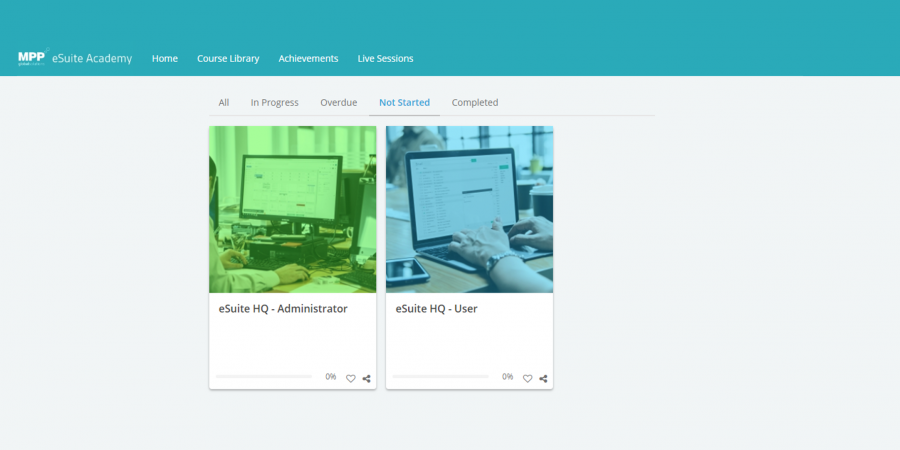Click the Administrator course progress bar

click(264, 377)
